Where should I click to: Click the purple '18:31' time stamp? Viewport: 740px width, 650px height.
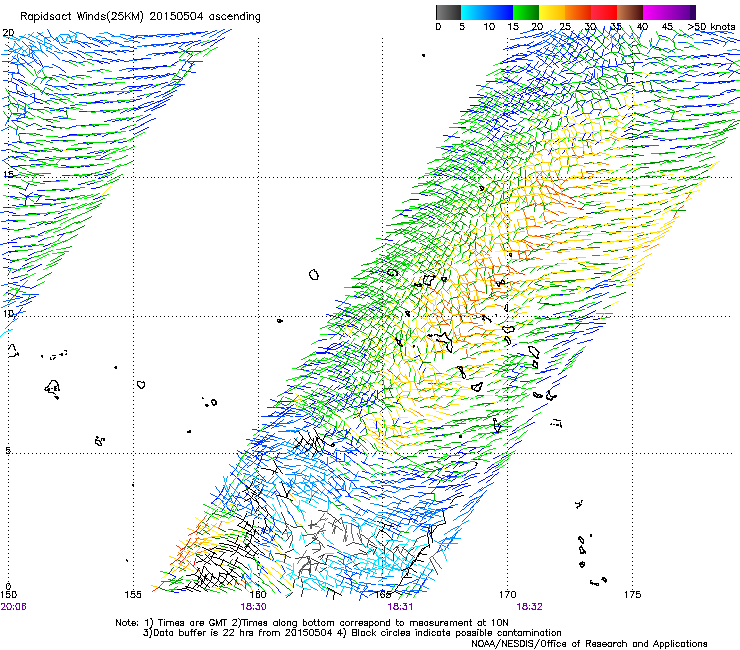click(400, 607)
